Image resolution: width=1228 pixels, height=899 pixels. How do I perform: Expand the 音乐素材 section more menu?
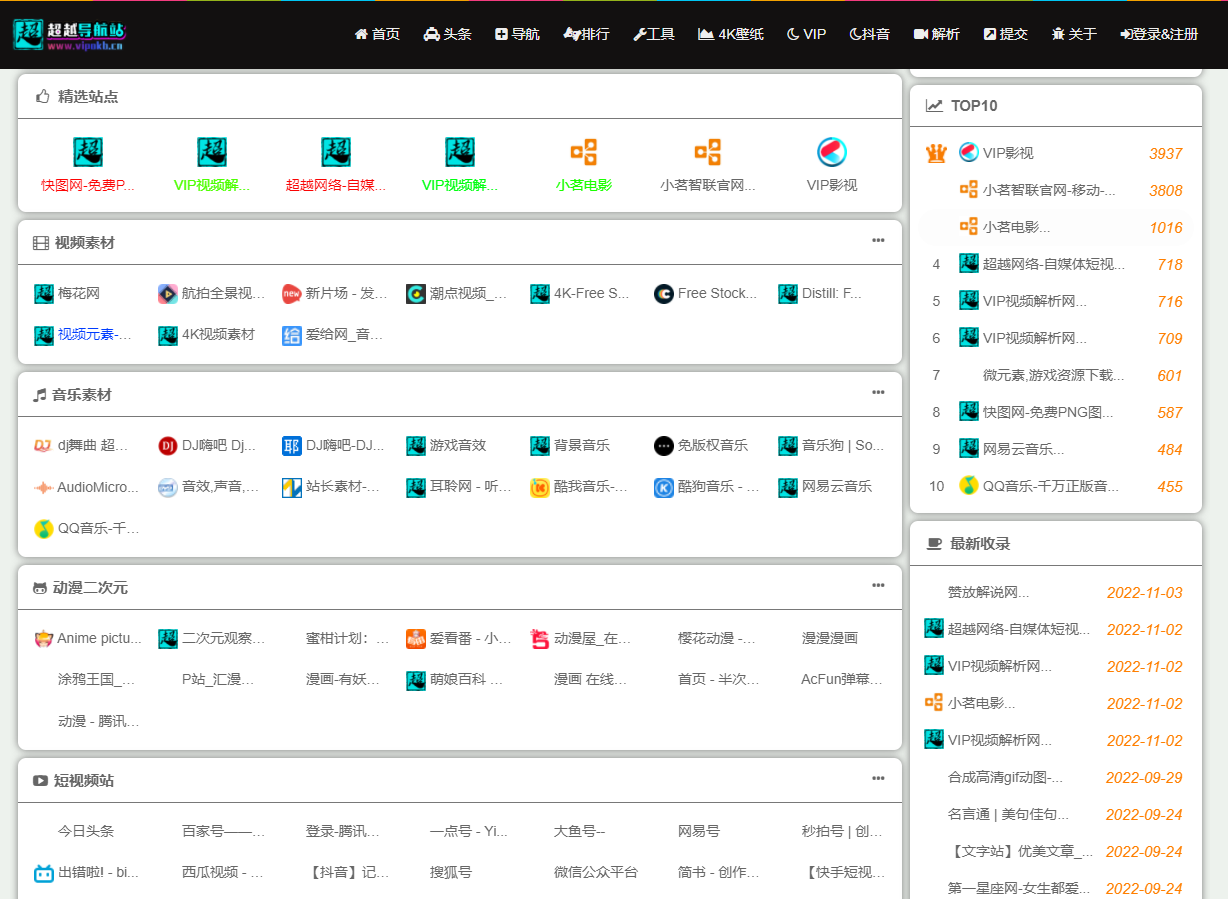878,392
